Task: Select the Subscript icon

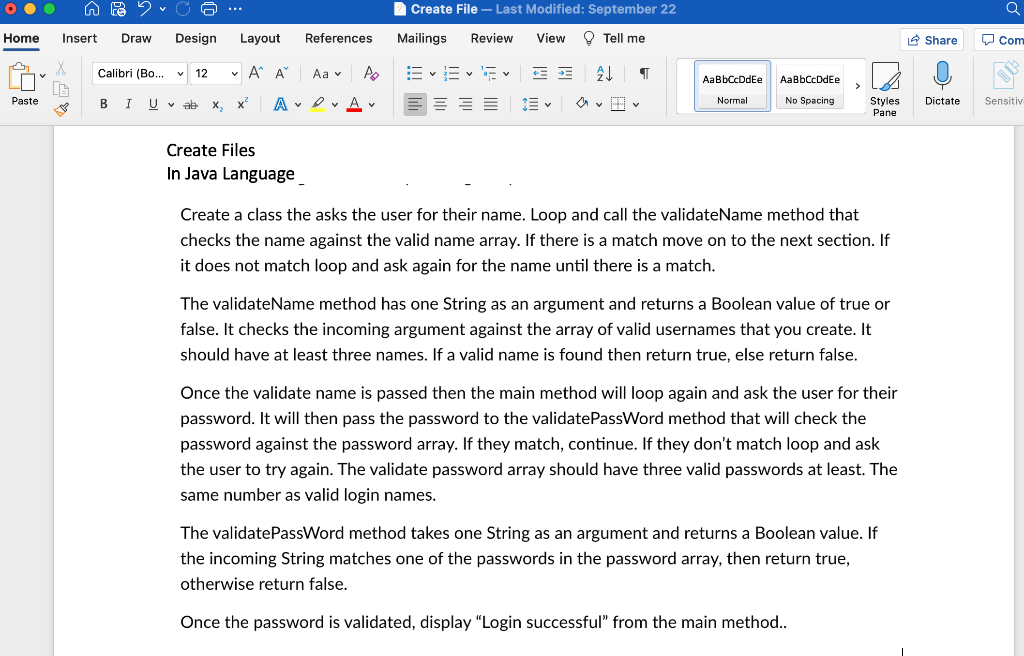Action: pos(217,104)
